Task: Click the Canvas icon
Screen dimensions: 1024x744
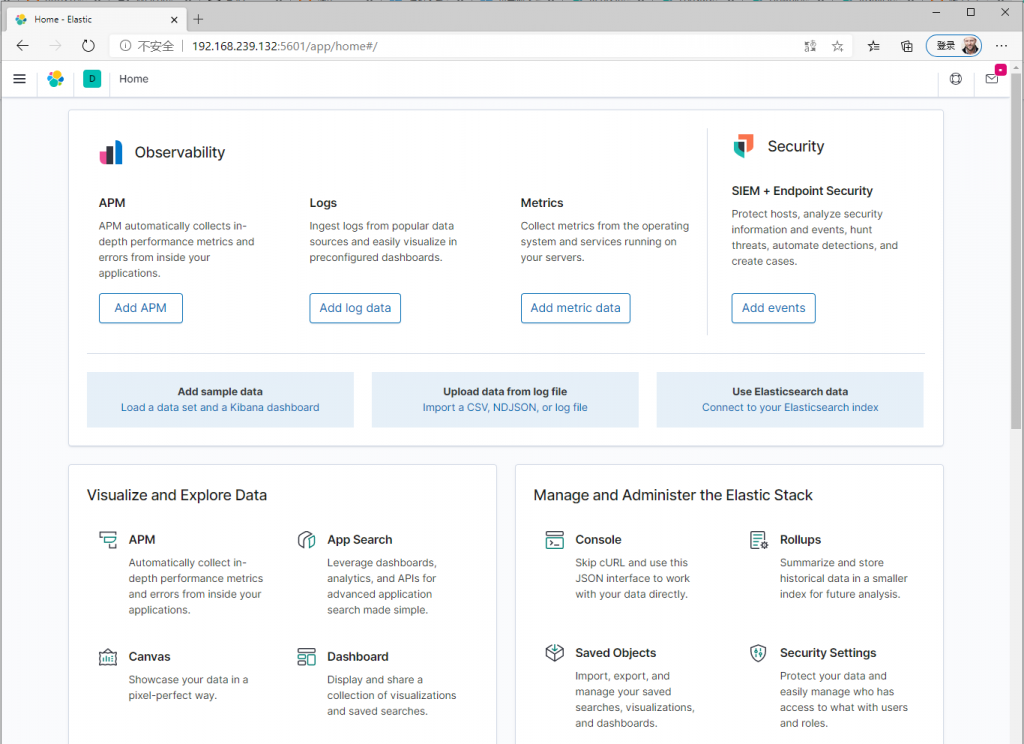Action: point(108,656)
